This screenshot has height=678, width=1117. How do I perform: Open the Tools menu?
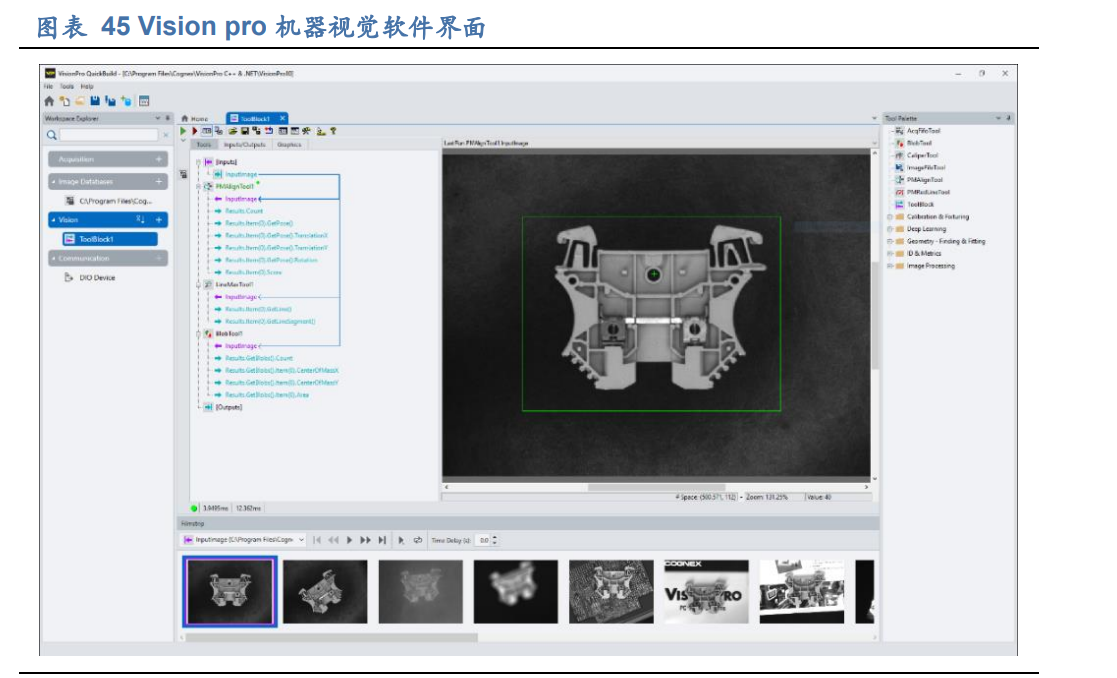point(66,87)
